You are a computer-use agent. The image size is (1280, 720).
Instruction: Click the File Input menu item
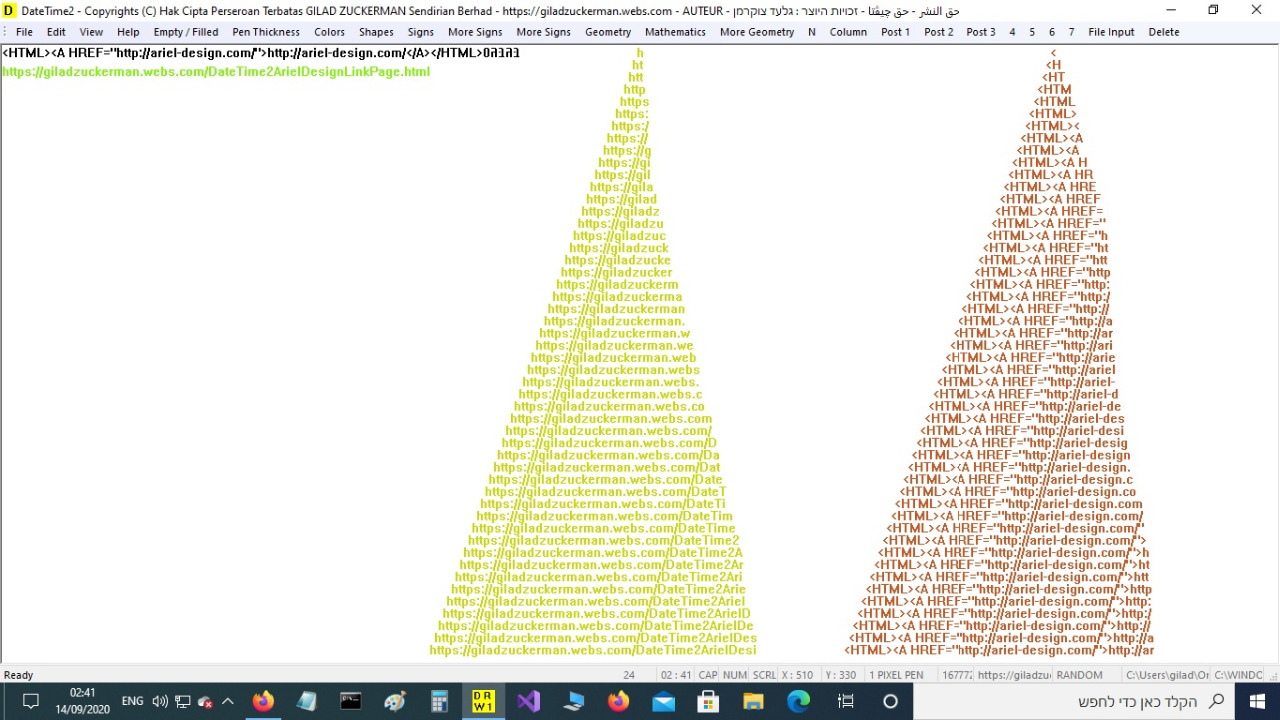pos(1111,32)
